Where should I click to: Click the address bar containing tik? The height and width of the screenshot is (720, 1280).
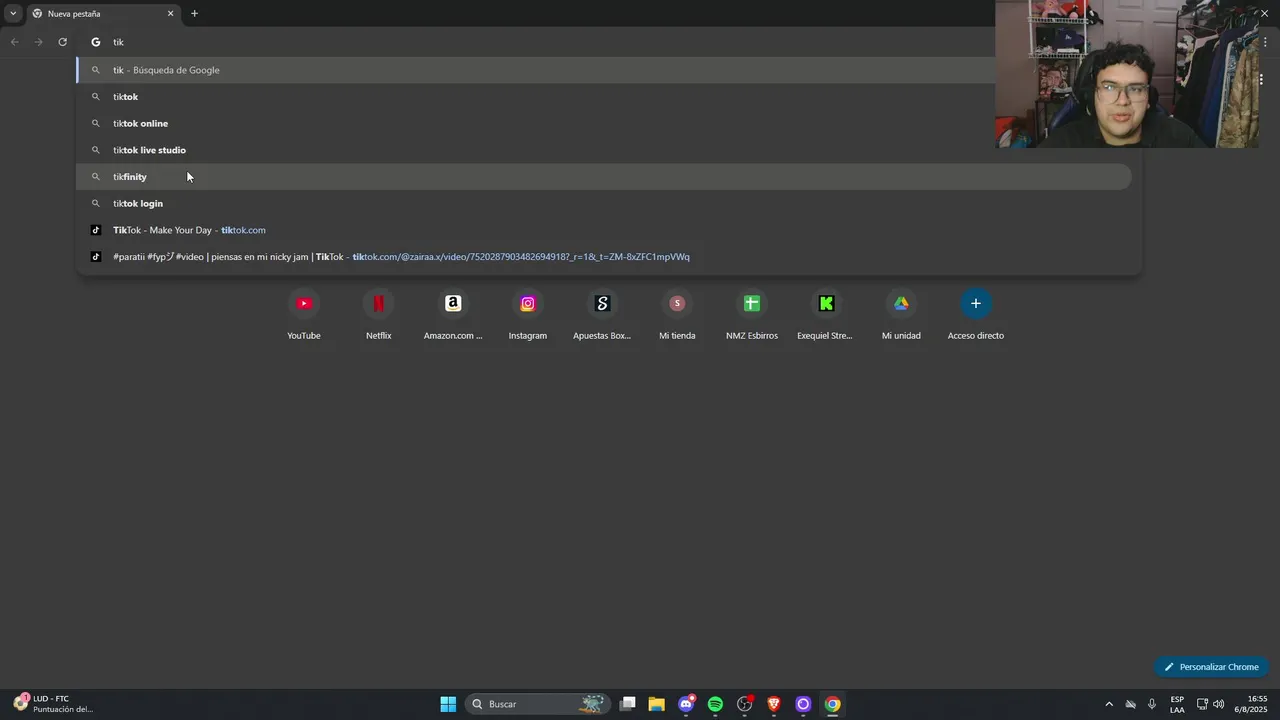point(540,42)
